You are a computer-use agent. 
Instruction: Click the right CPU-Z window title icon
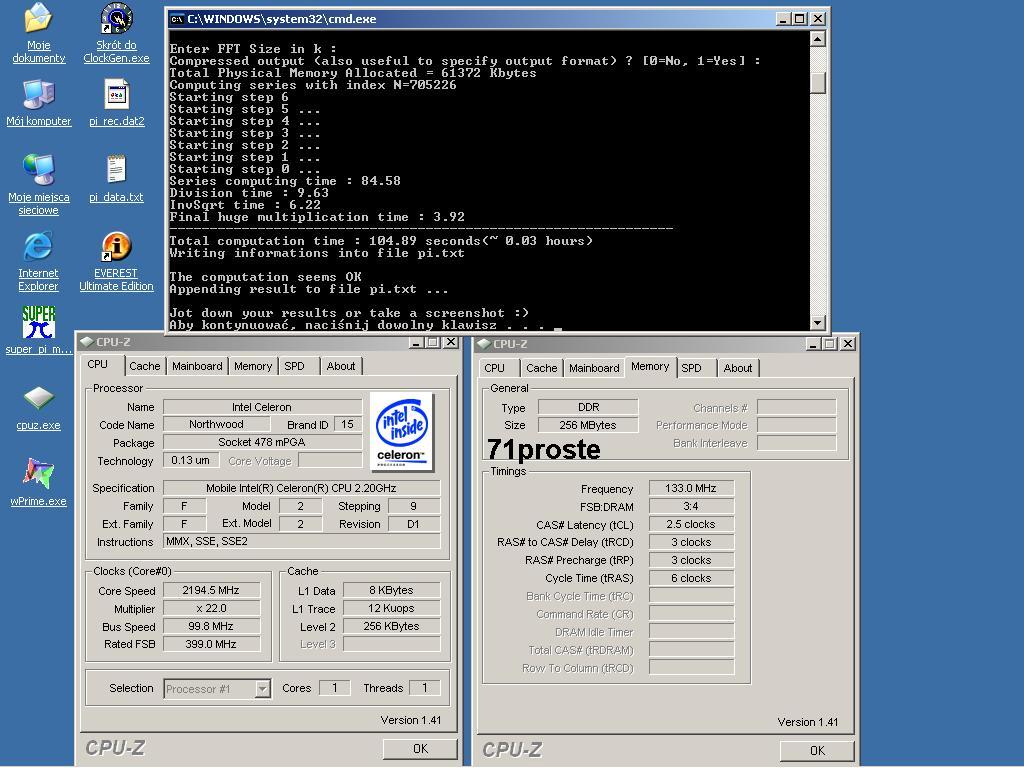(x=484, y=344)
